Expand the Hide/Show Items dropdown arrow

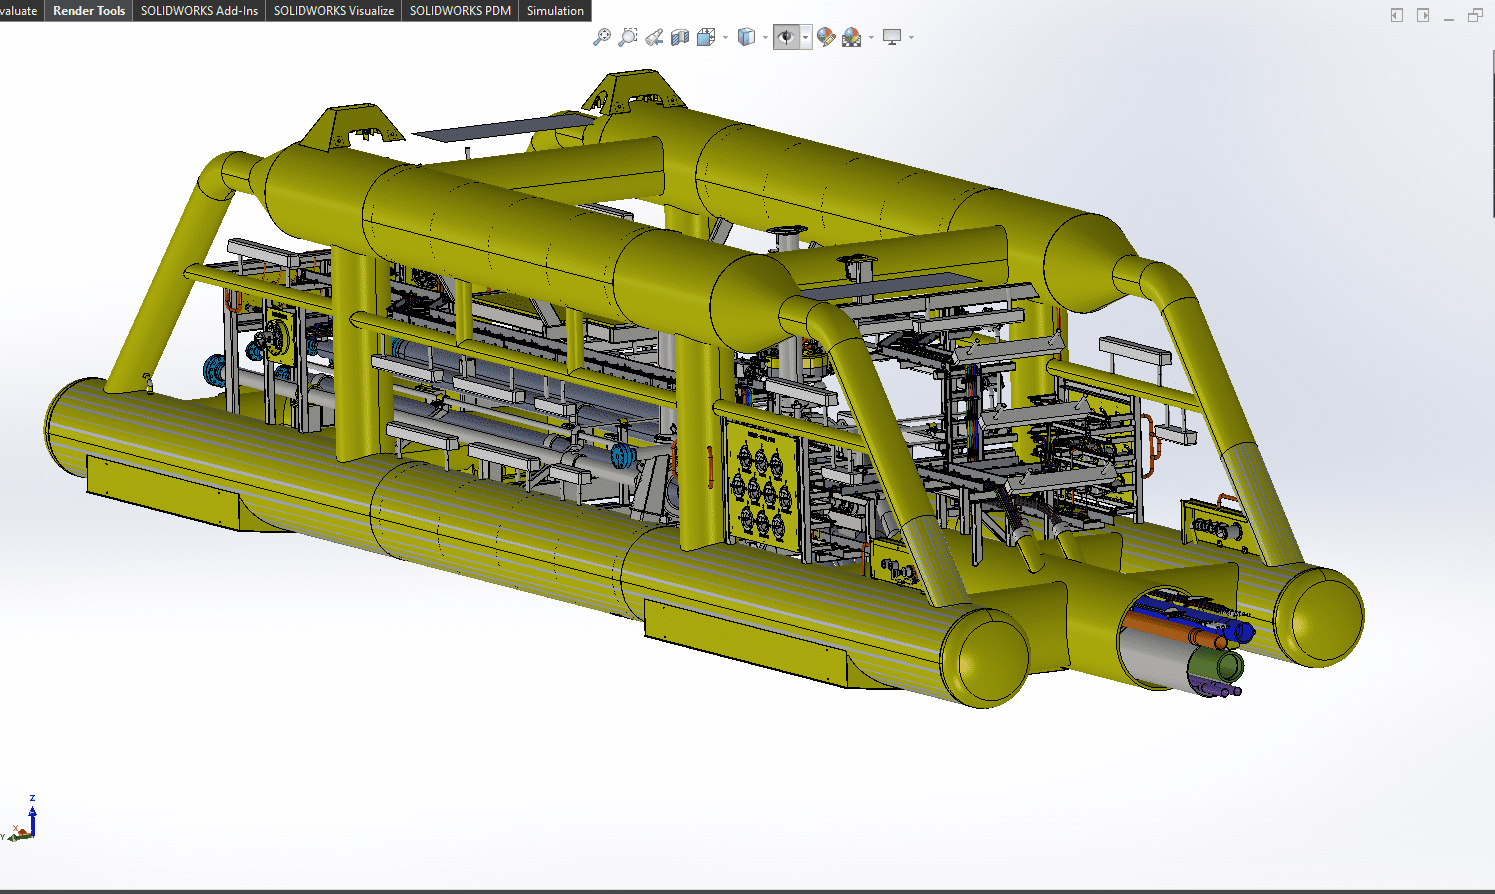coord(805,38)
